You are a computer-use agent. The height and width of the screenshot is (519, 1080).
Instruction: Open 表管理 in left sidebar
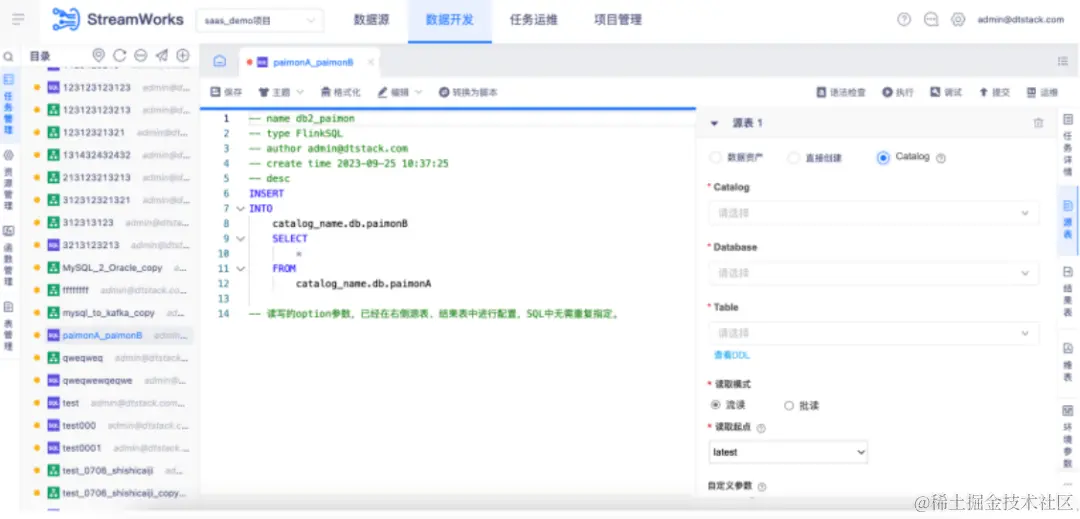8,326
